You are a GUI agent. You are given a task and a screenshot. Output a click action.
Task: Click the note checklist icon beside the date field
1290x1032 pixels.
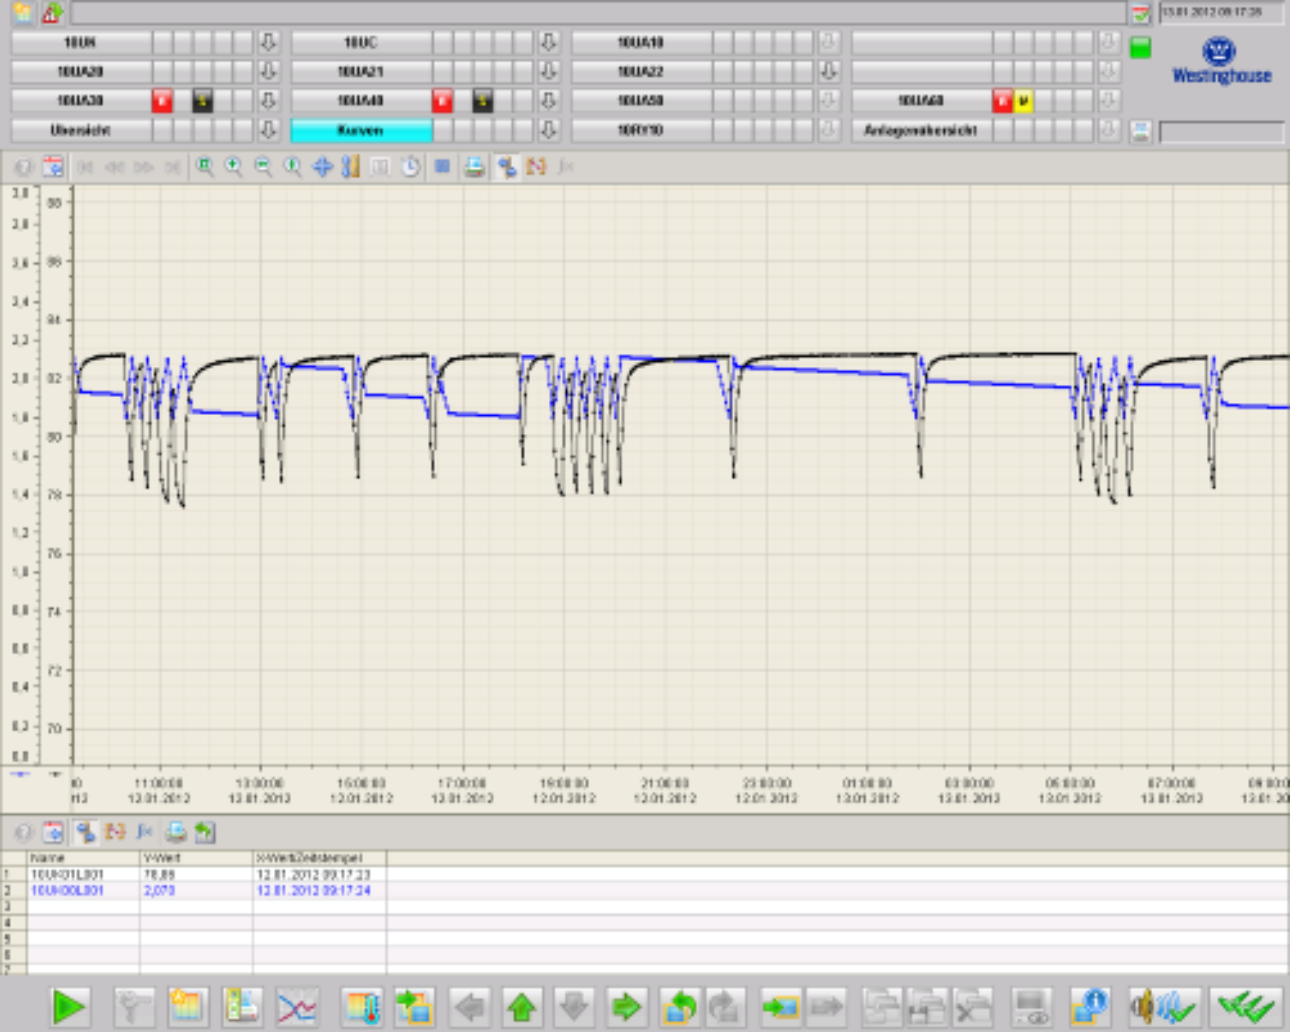1140,13
